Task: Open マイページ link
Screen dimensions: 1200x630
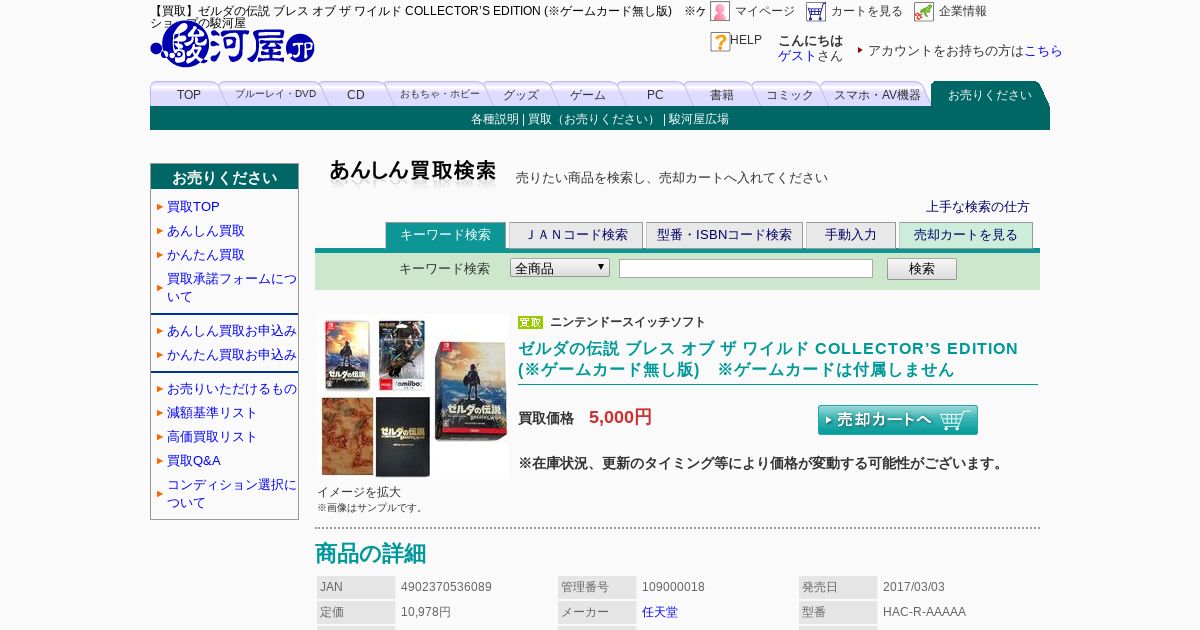Action: pos(765,11)
